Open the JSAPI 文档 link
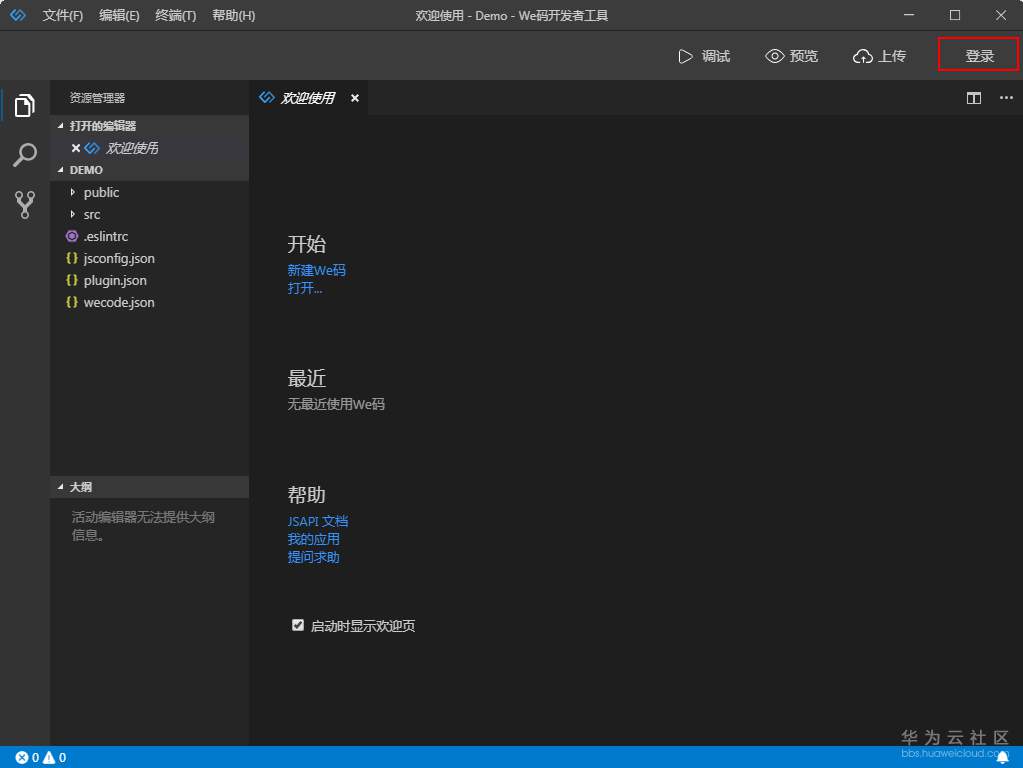Image resolution: width=1023 pixels, height=768 pixels. (318, 521)
